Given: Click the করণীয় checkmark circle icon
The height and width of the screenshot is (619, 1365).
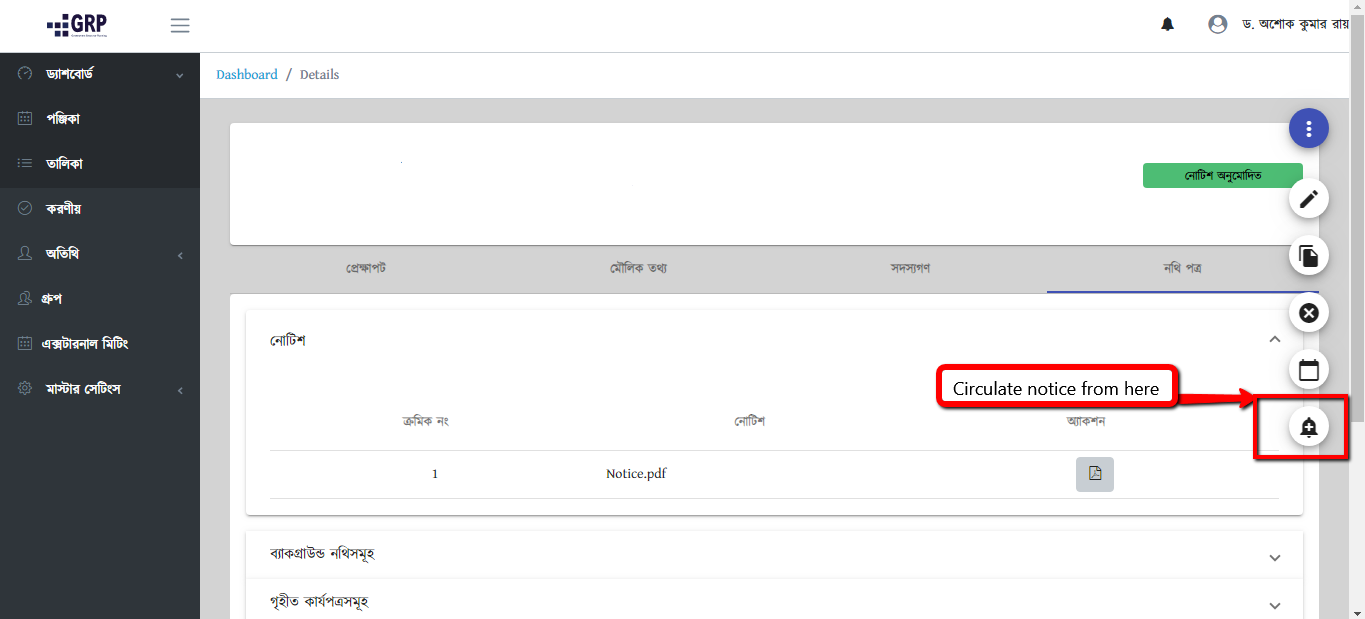Looking at the screenshot, I should pyautogui.click(x=25, y=208).
